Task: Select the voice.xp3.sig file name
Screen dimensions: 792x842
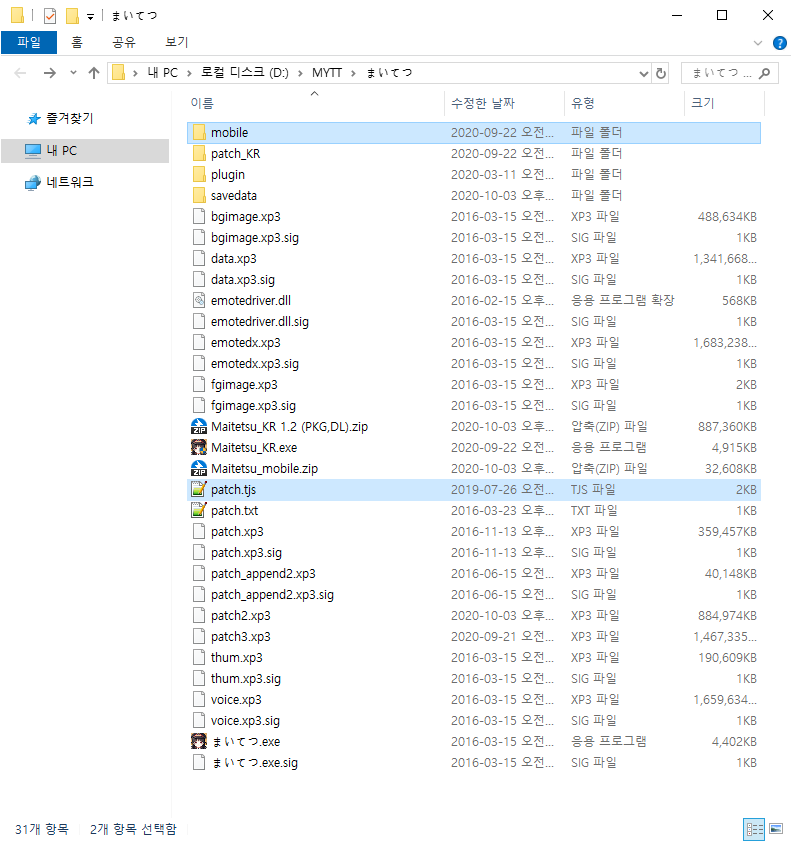Action: (245, 721)
